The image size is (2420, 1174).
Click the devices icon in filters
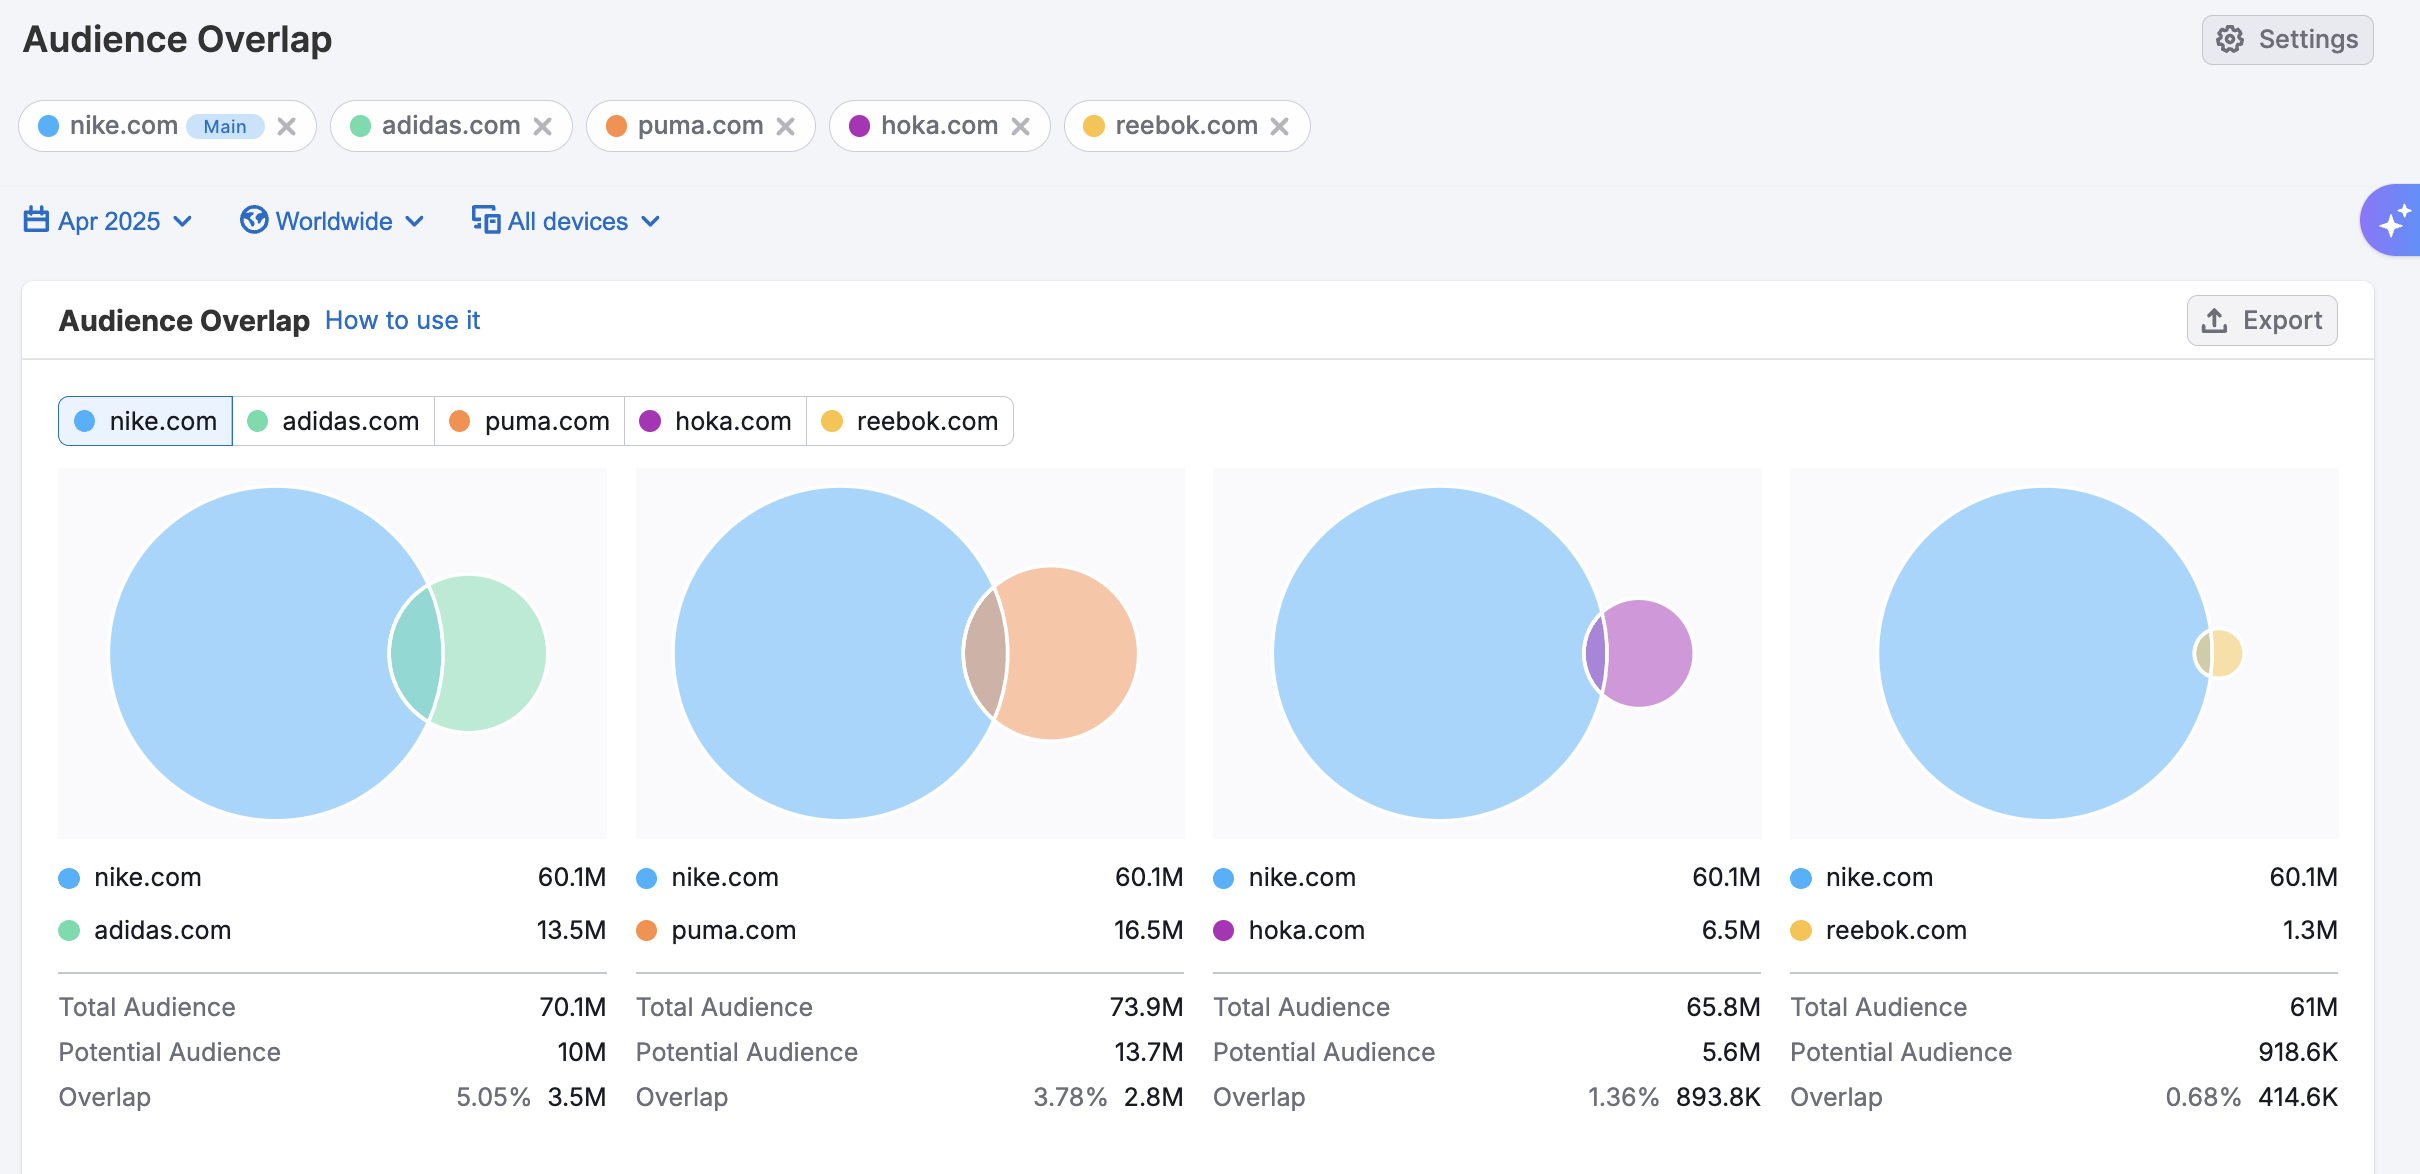click(486, 220)
